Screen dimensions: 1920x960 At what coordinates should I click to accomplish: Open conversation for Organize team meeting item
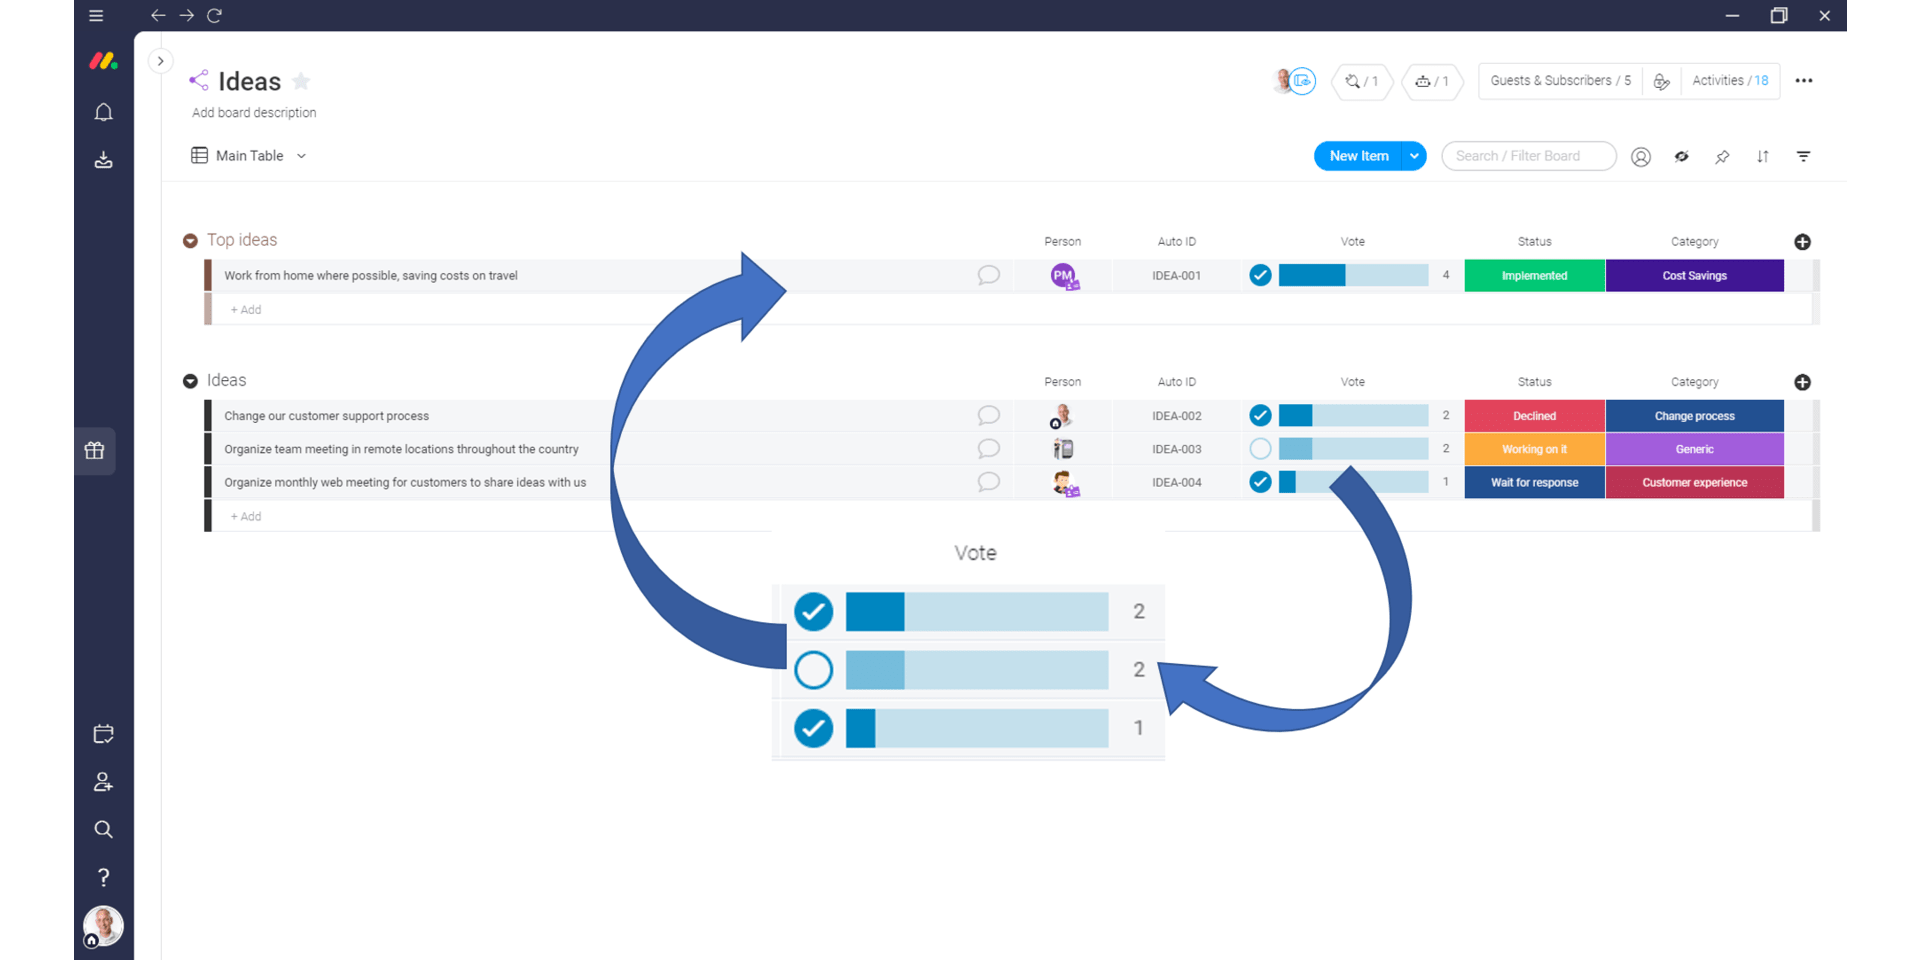point(988,449)
